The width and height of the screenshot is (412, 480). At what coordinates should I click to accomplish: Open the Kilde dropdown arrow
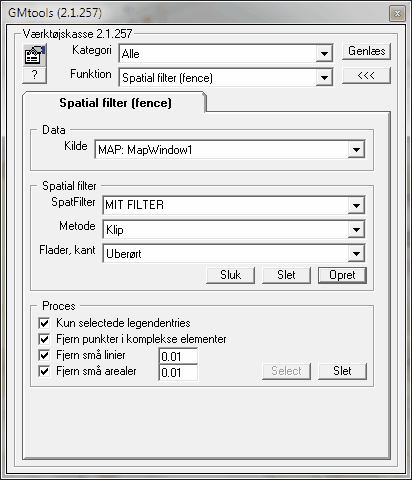tap(356, 150)
